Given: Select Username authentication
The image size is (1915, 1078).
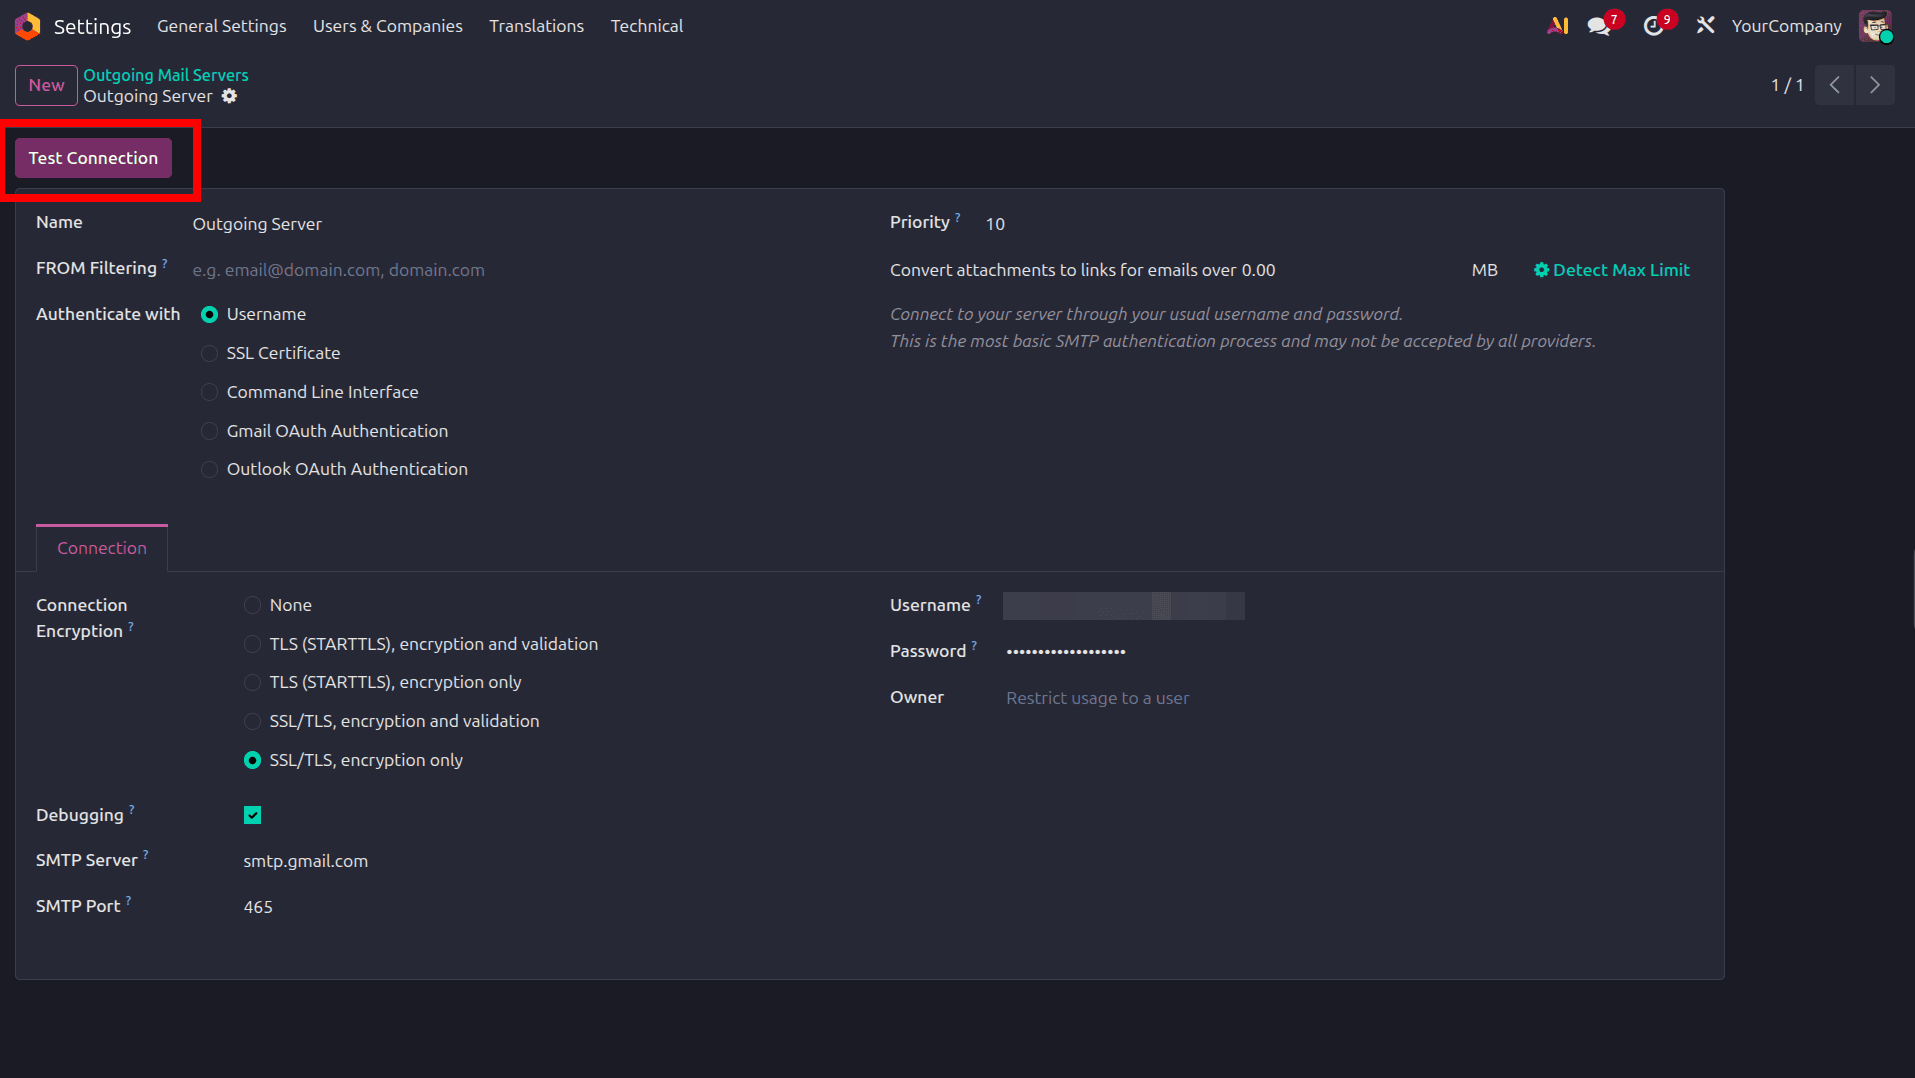Looking at the screenshot, I should (x=209, y=315).
